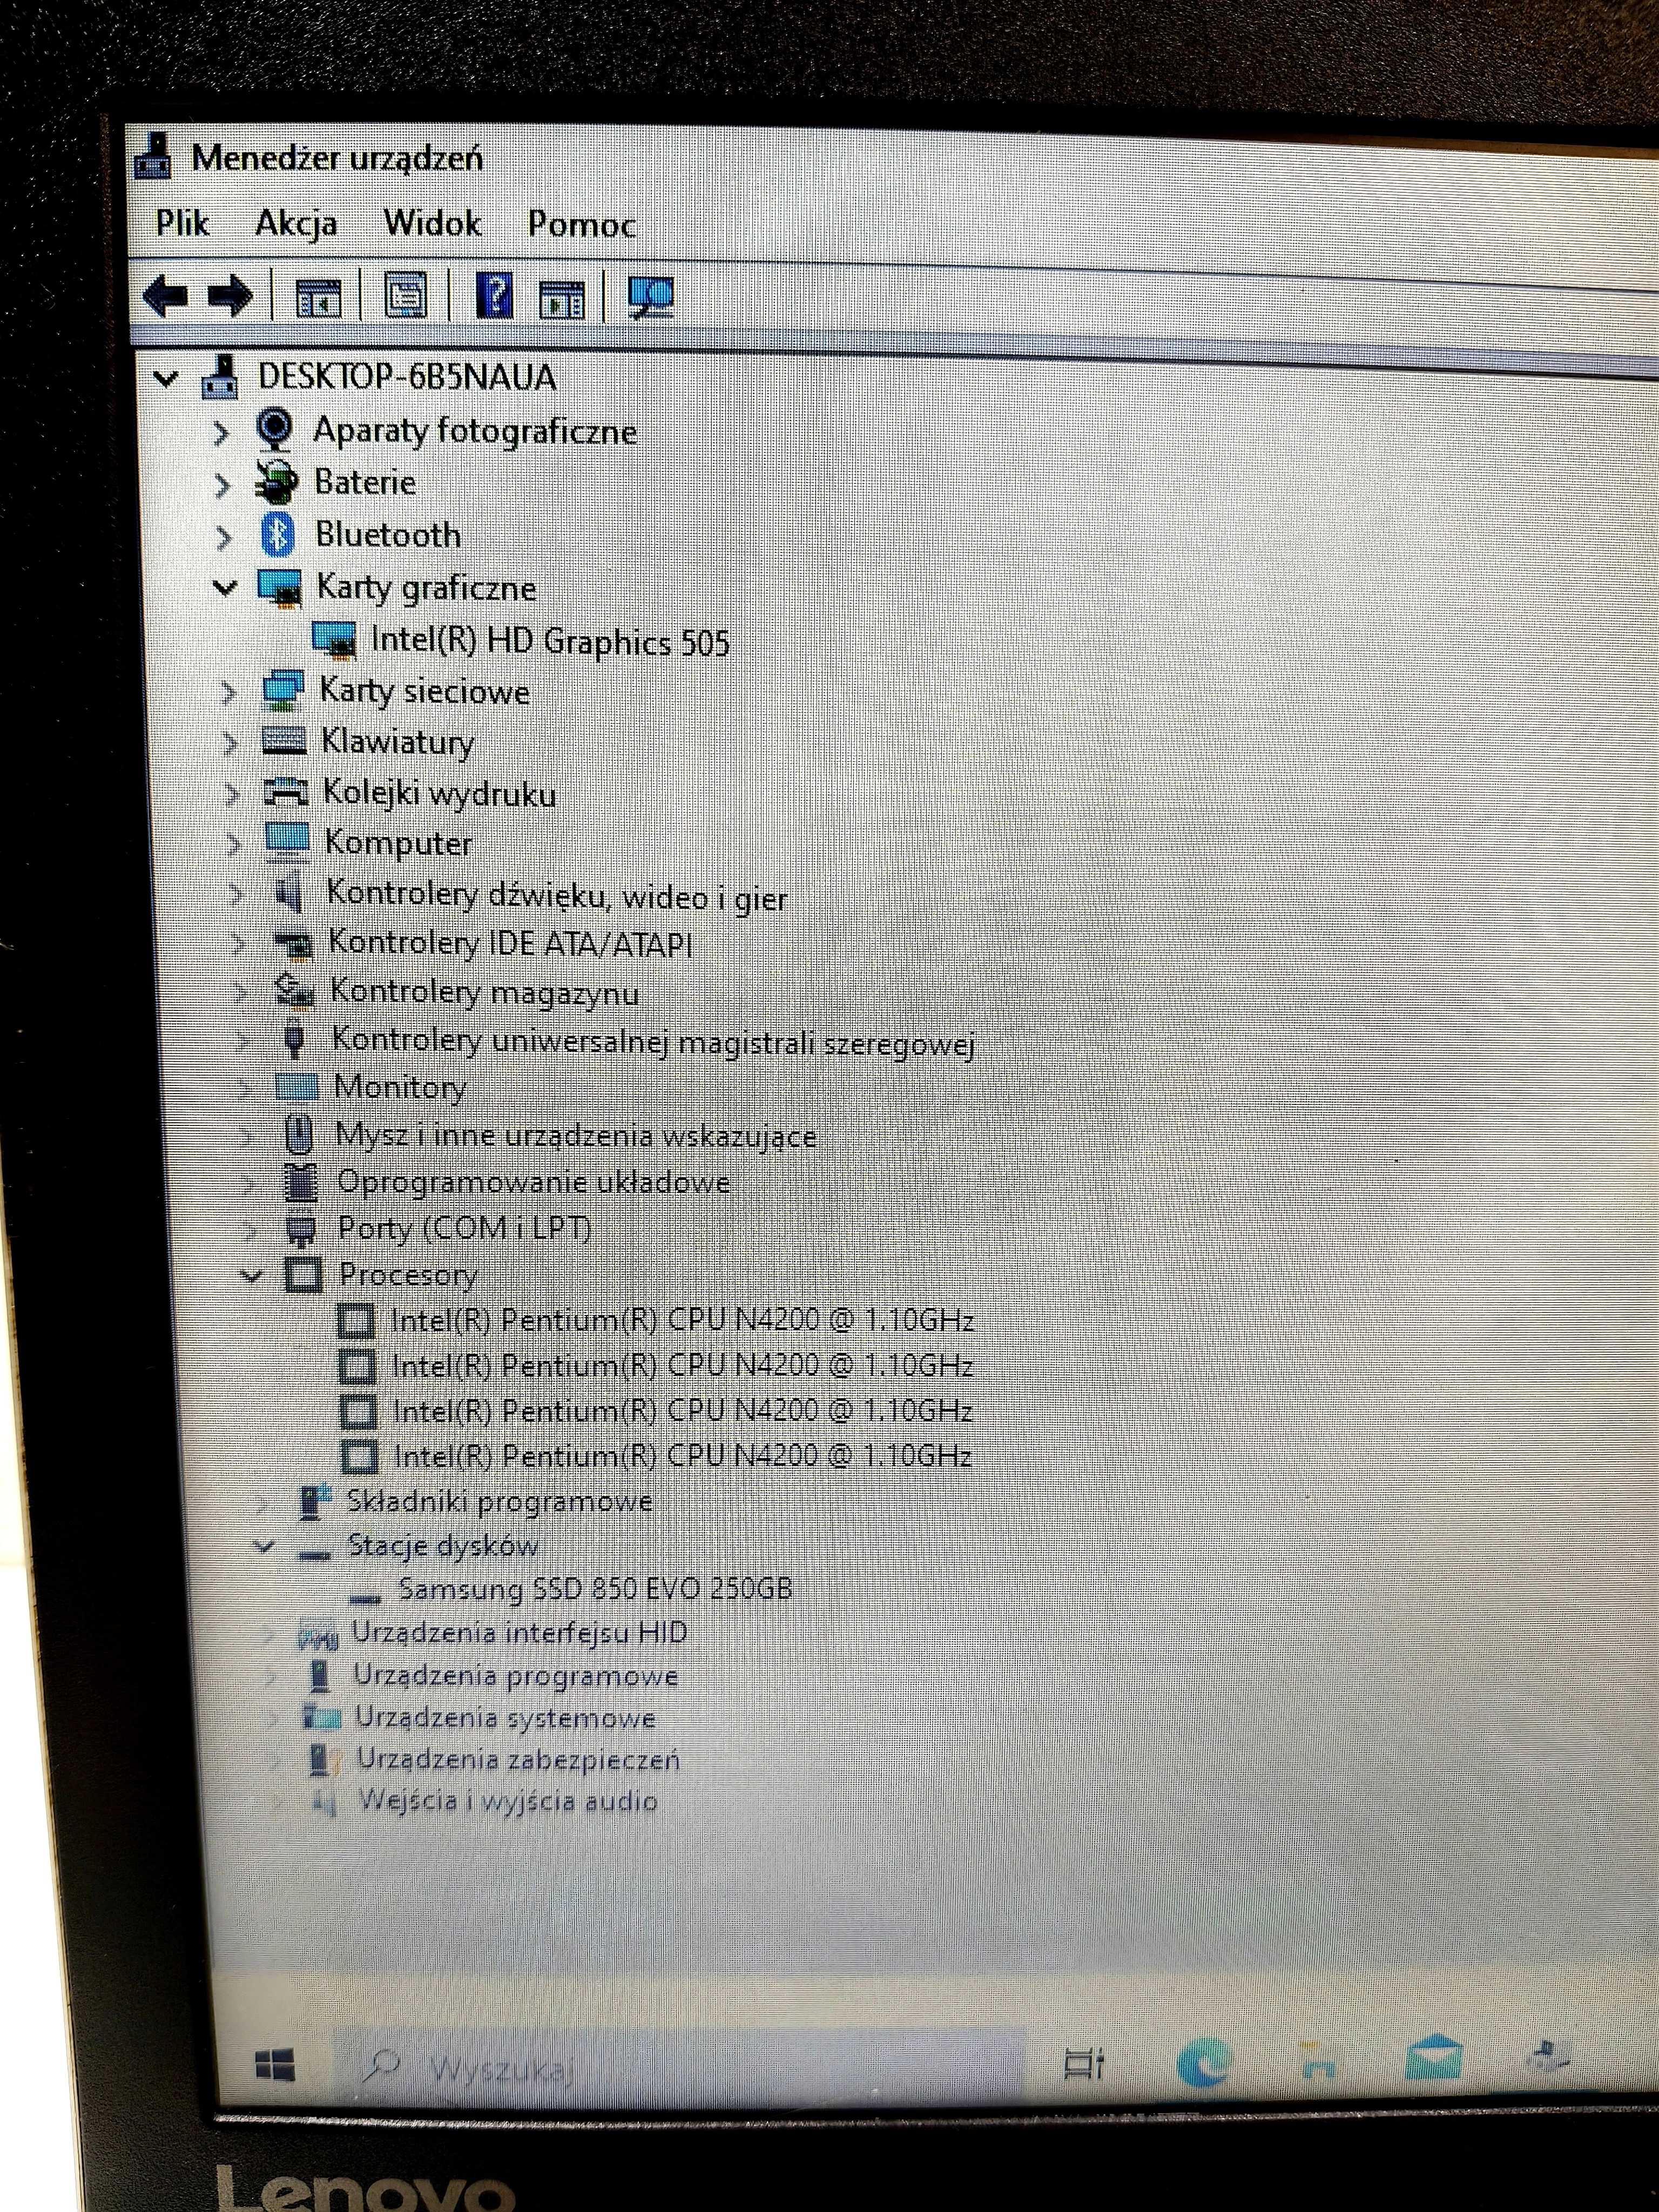Click the mouse icon of Mysz i inne urządzenia
This screenshot has width=1659, height=2212.
tap(298, 1134)
